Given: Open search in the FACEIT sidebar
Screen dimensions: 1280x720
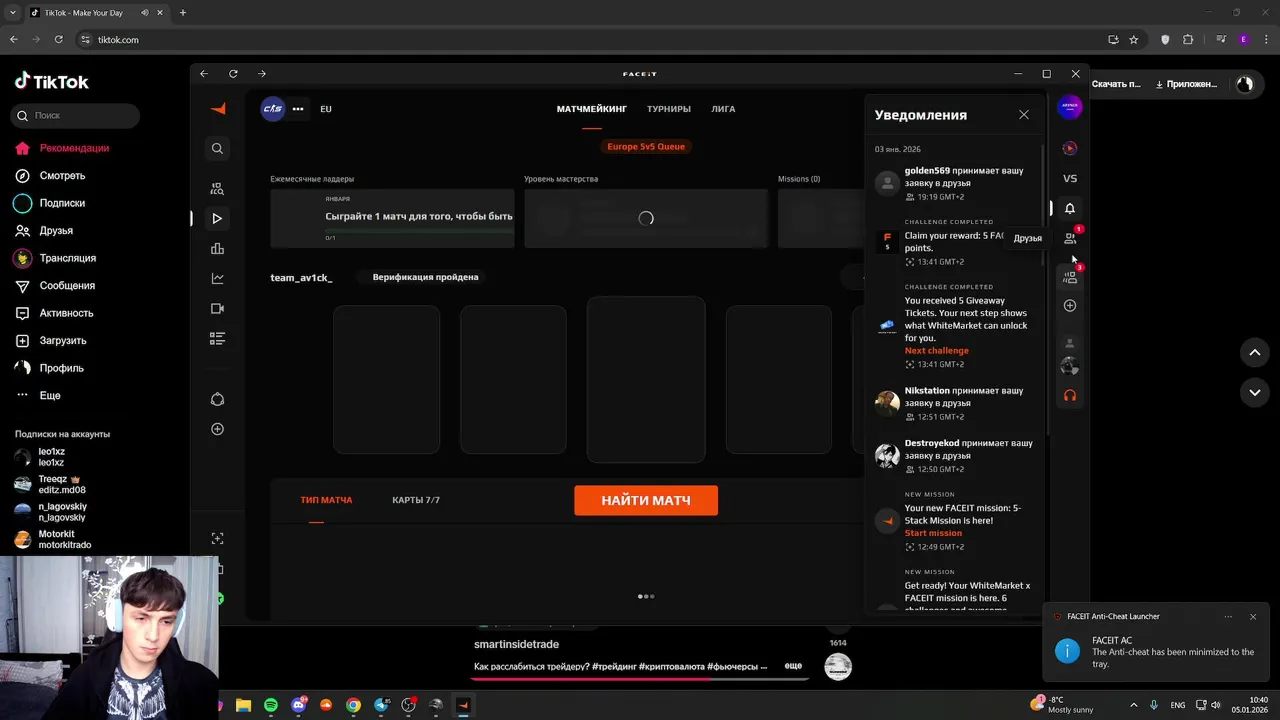Looking at the screenshot, I should click(x=217, y=148).
